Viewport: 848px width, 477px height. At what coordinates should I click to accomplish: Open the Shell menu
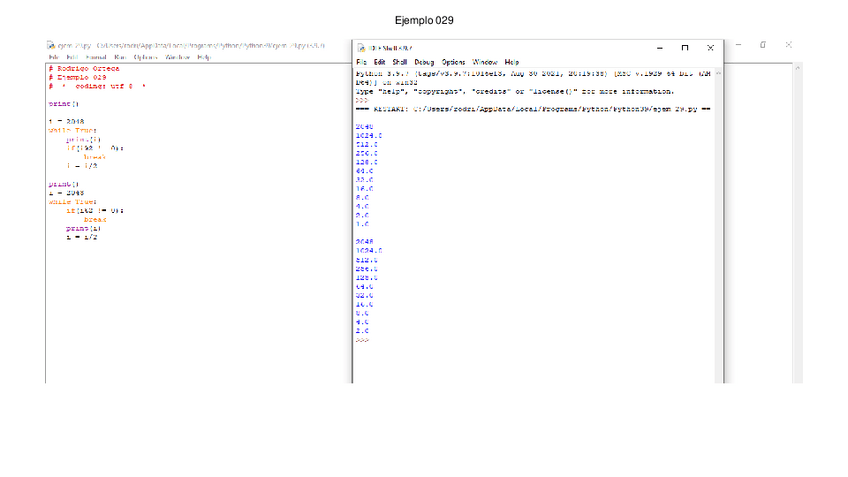(x=401, y=62)
